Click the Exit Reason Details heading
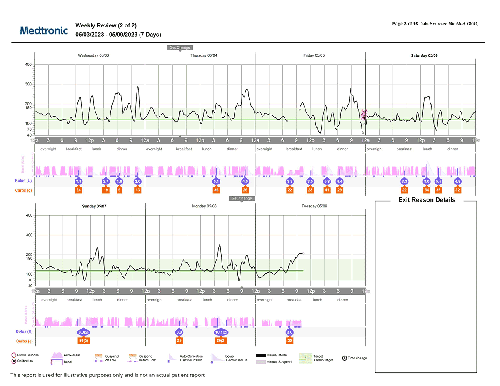The height and width of the screenshot is (386, 500). [x=427, y=200]
